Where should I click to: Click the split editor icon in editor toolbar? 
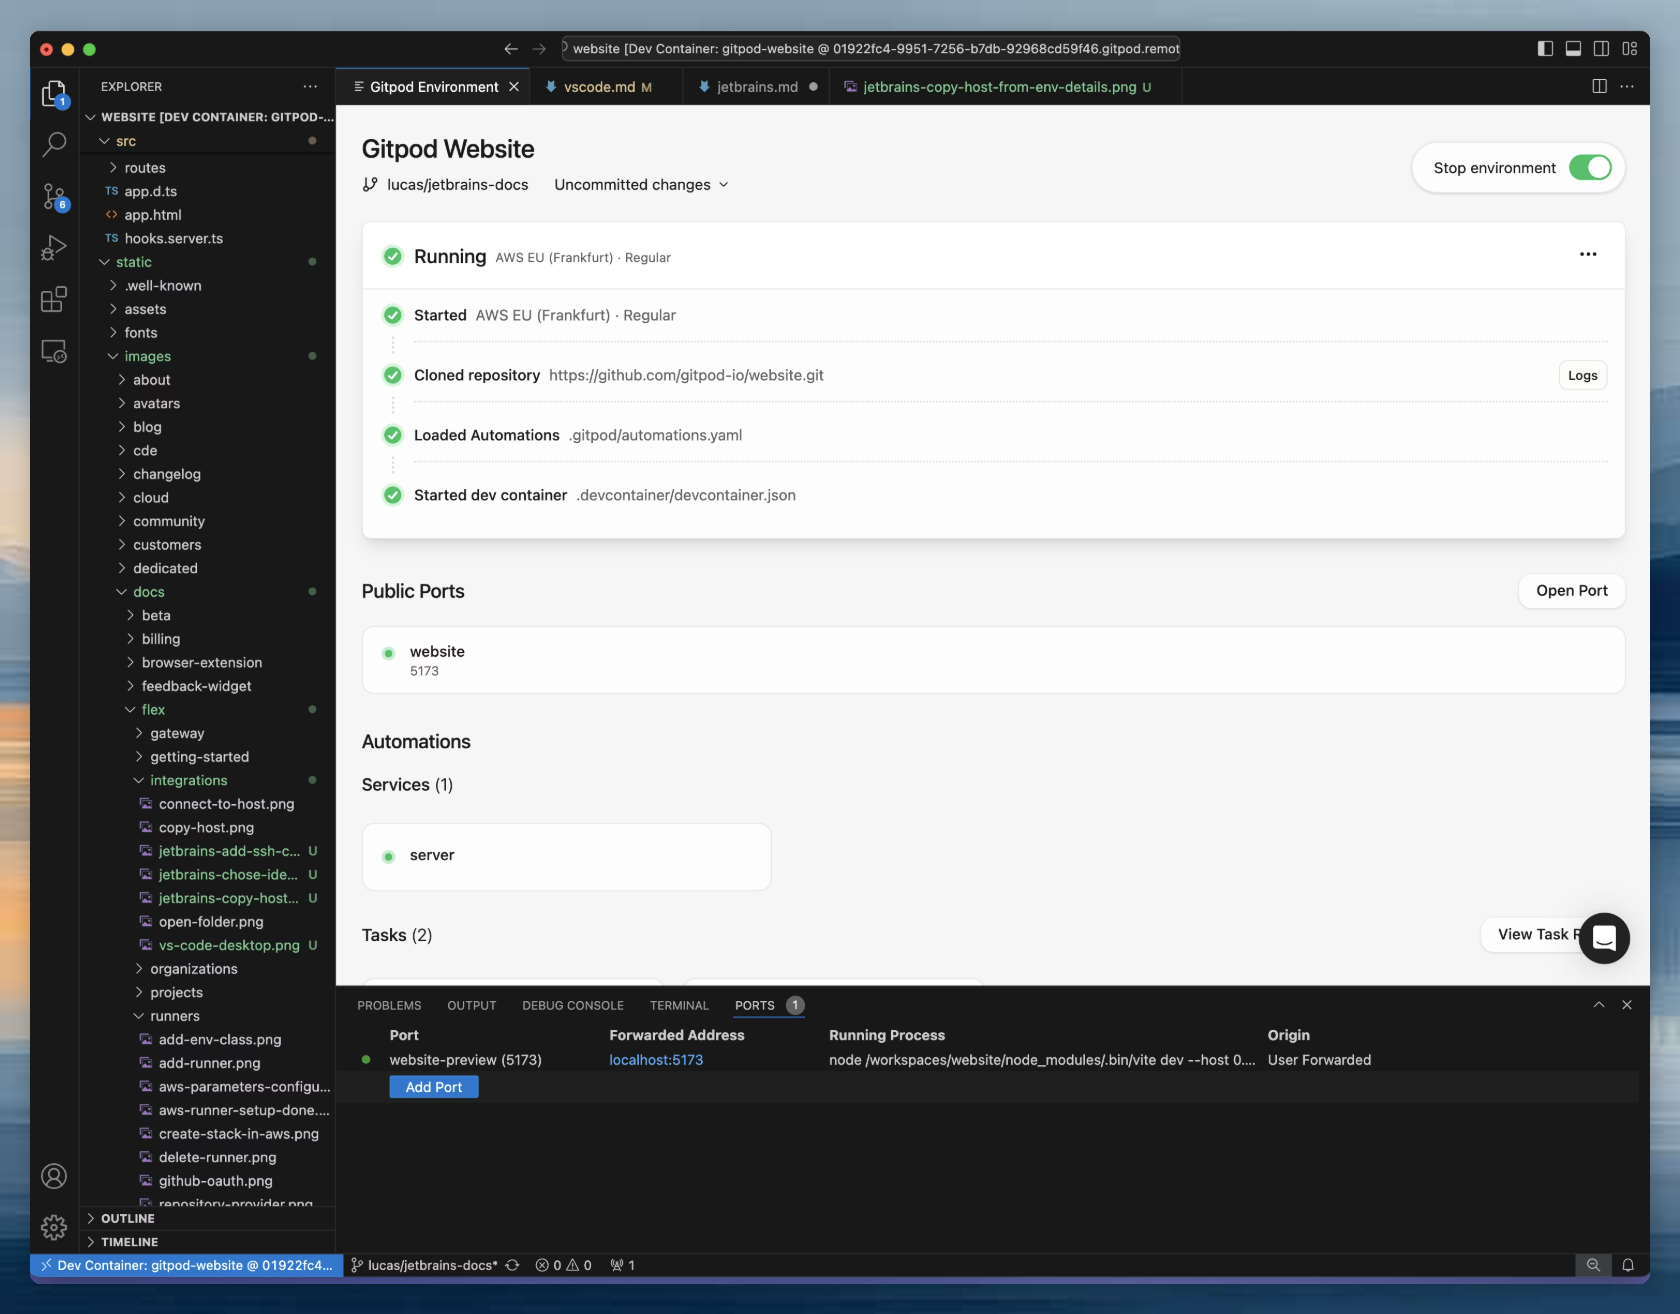(x=1597, y=86)
